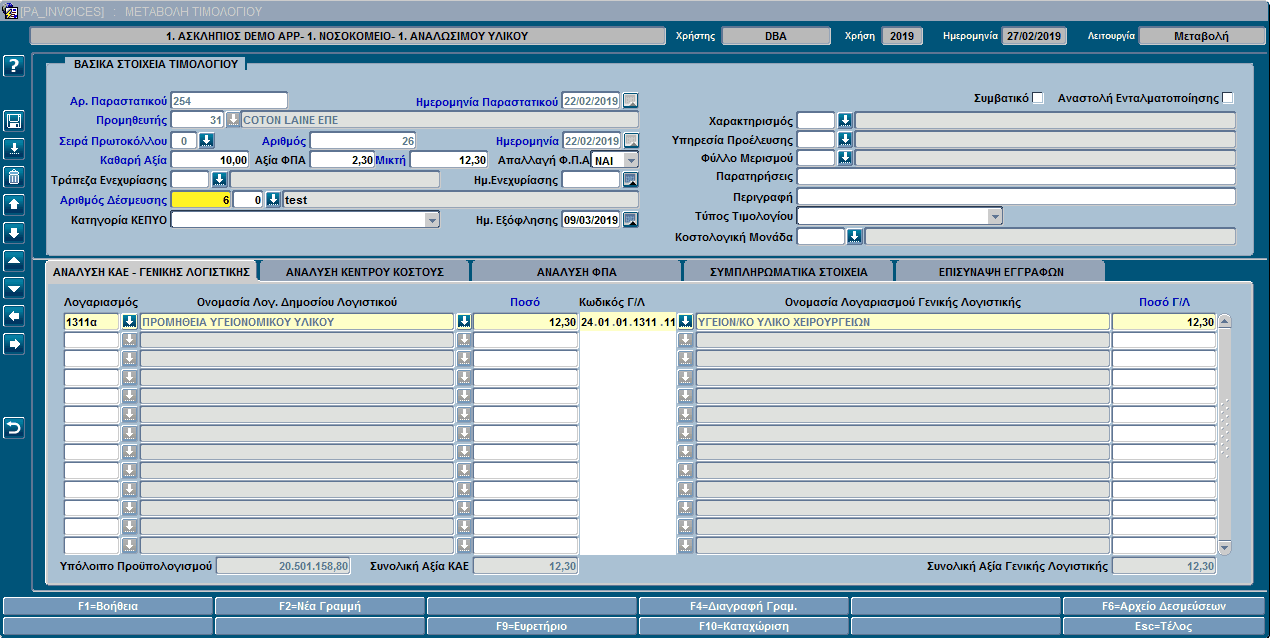
Task: Click the trash can delete icon
Action: coord(14,177)
